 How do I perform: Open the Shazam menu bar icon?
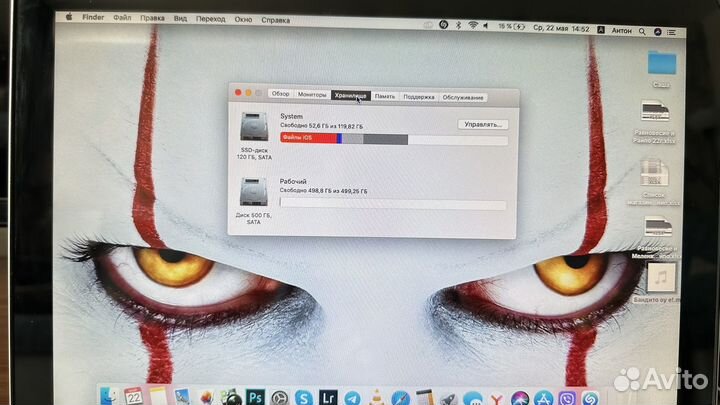444,25
